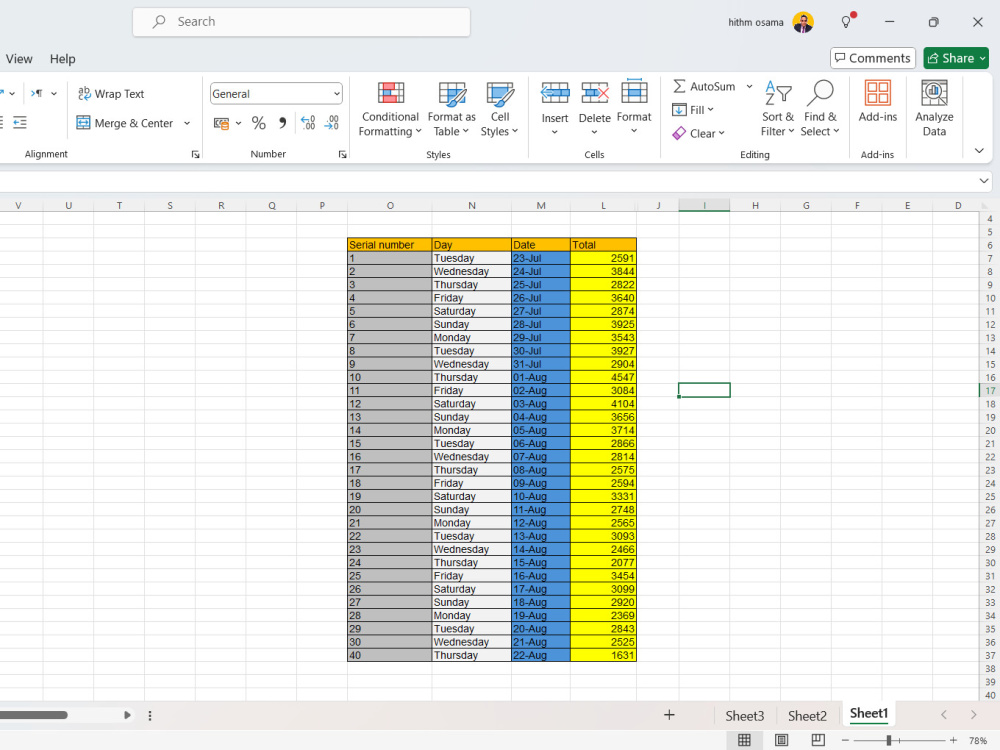
Task: Click zoom out minus button
Action: pos(845,740)
